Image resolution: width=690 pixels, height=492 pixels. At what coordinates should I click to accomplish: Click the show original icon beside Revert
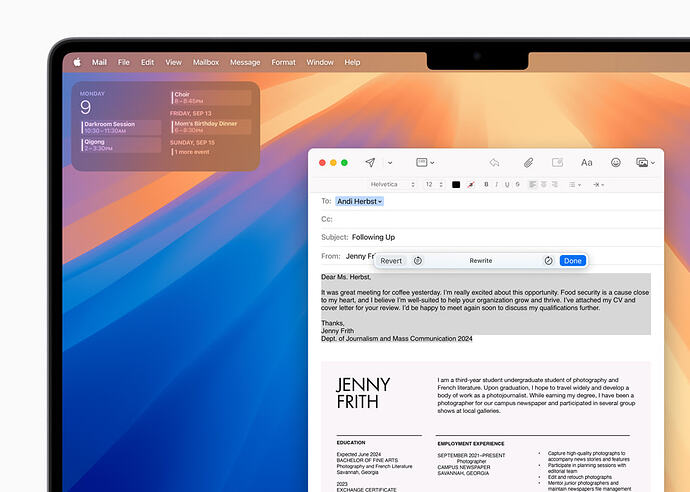tap(418, 261)
